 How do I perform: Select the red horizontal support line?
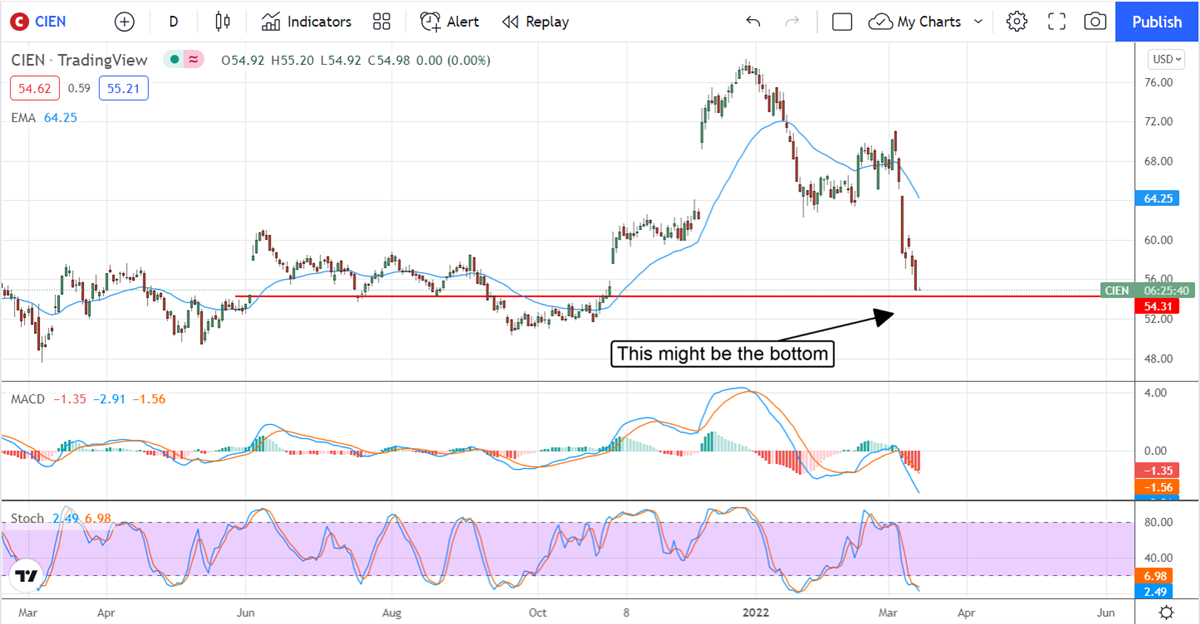(x=400, y=297)
